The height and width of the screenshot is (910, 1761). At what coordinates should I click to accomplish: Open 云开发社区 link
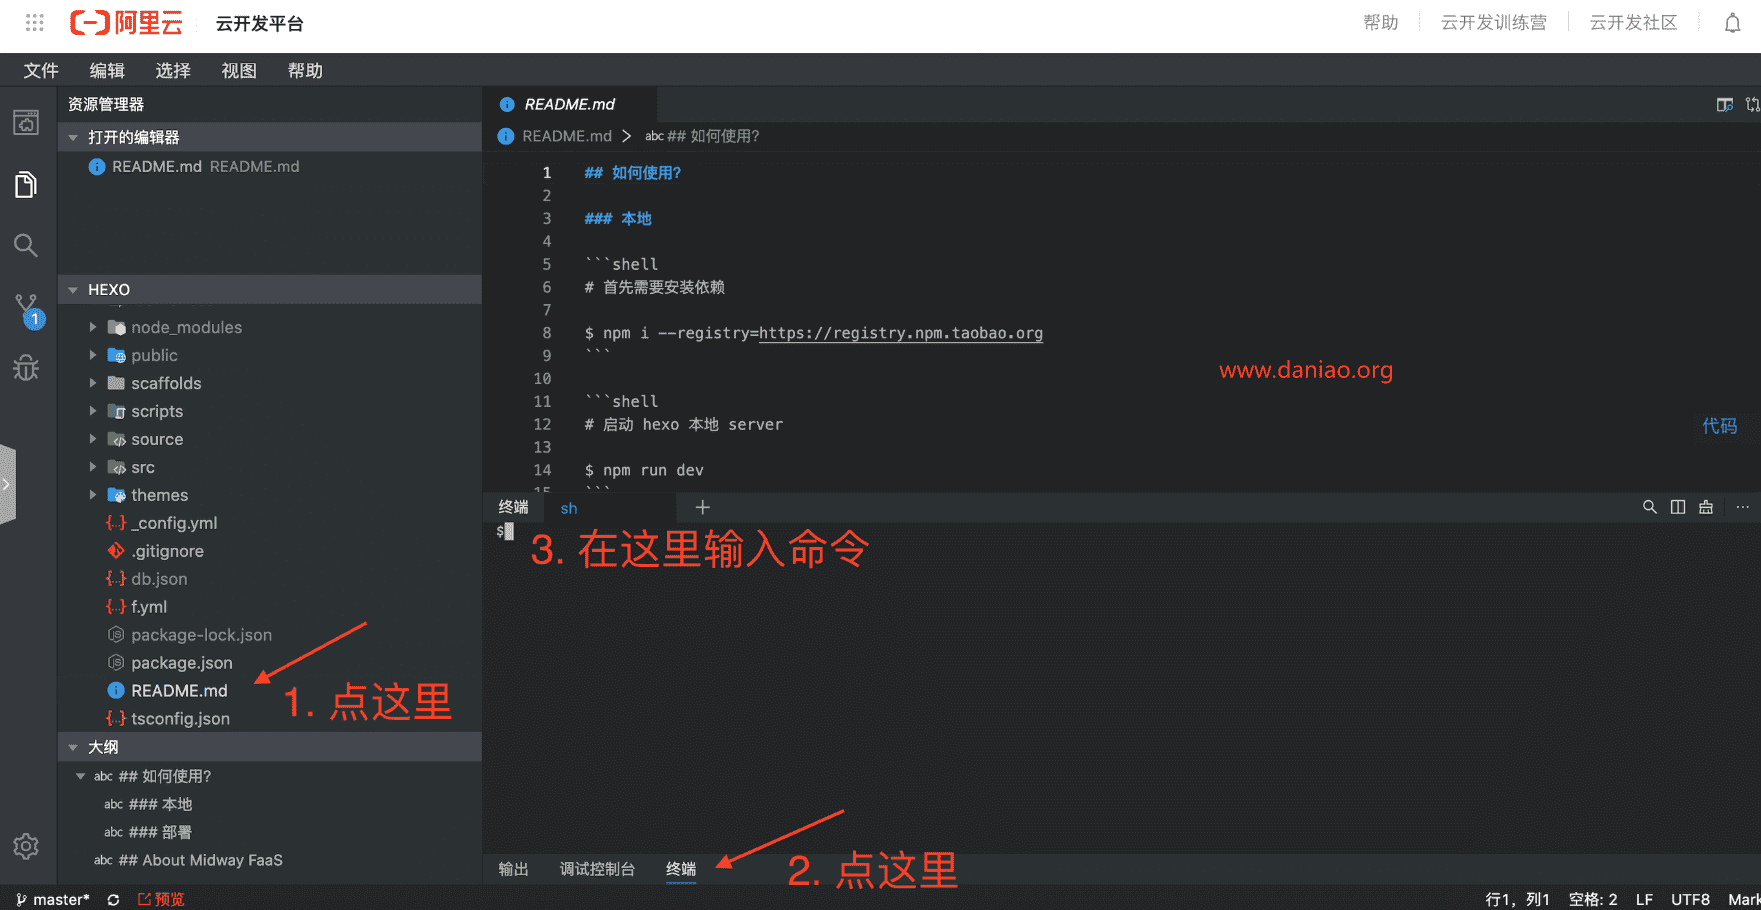(1633, 22)
